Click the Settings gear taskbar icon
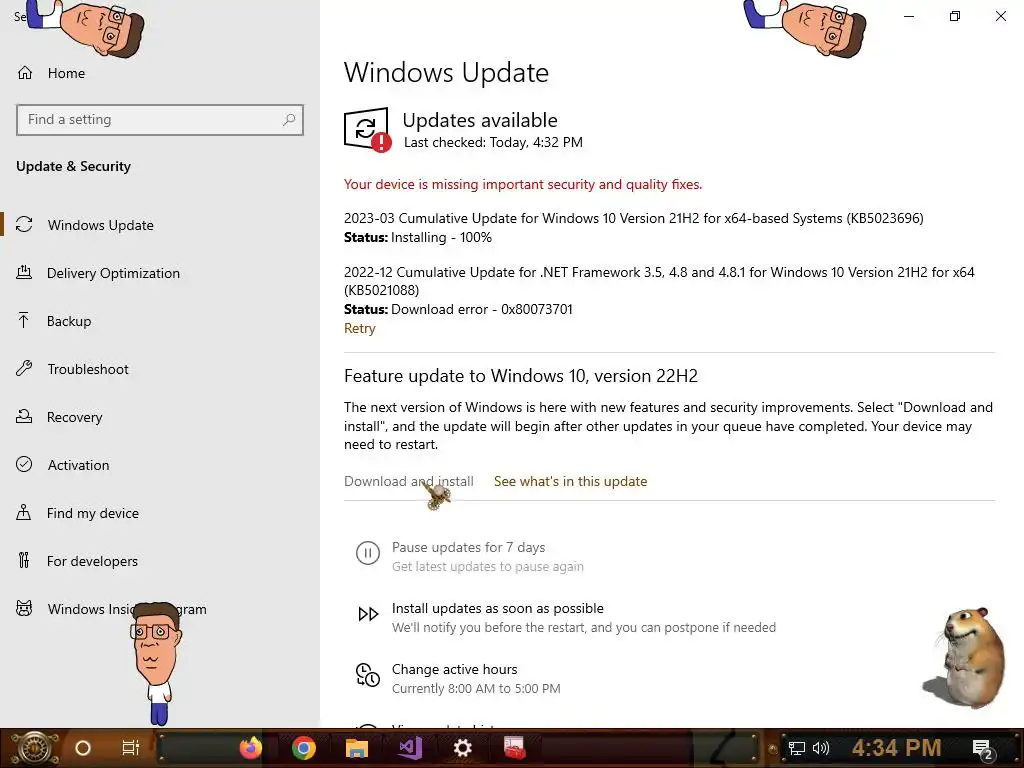1024x768 pixels. 462,748
